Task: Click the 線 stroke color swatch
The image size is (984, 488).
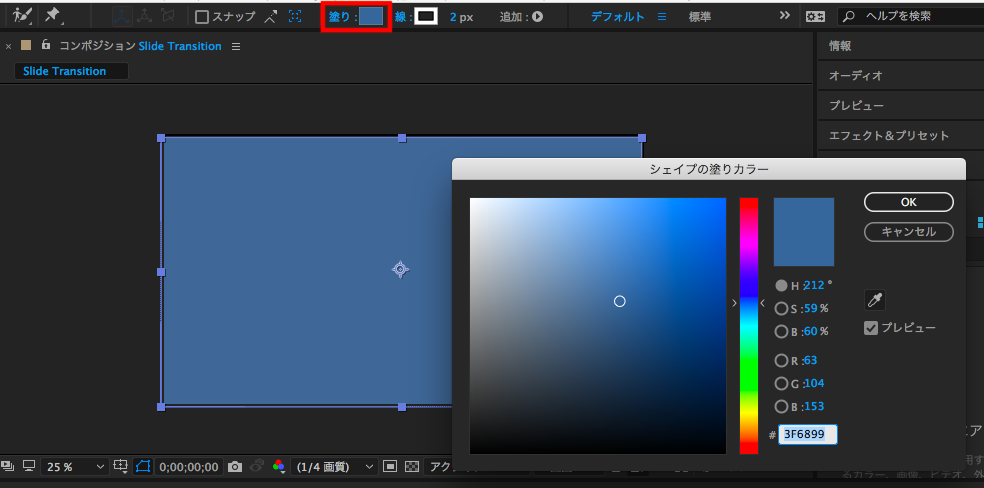Action: pyautogui.click(x=426, y=17)
